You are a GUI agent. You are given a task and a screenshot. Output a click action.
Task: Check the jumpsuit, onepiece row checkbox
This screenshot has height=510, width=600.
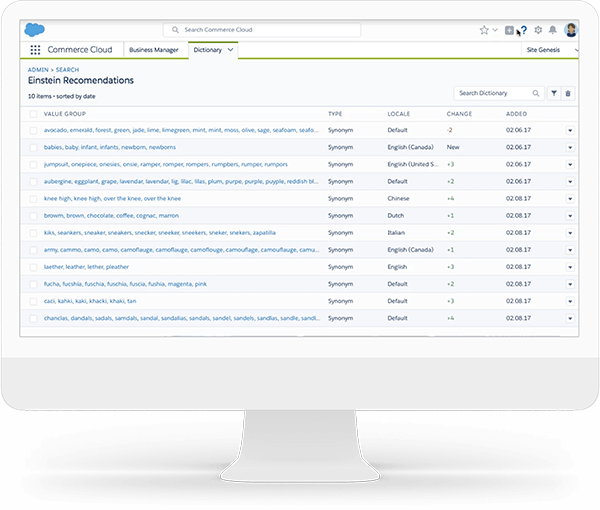[33, 165]
